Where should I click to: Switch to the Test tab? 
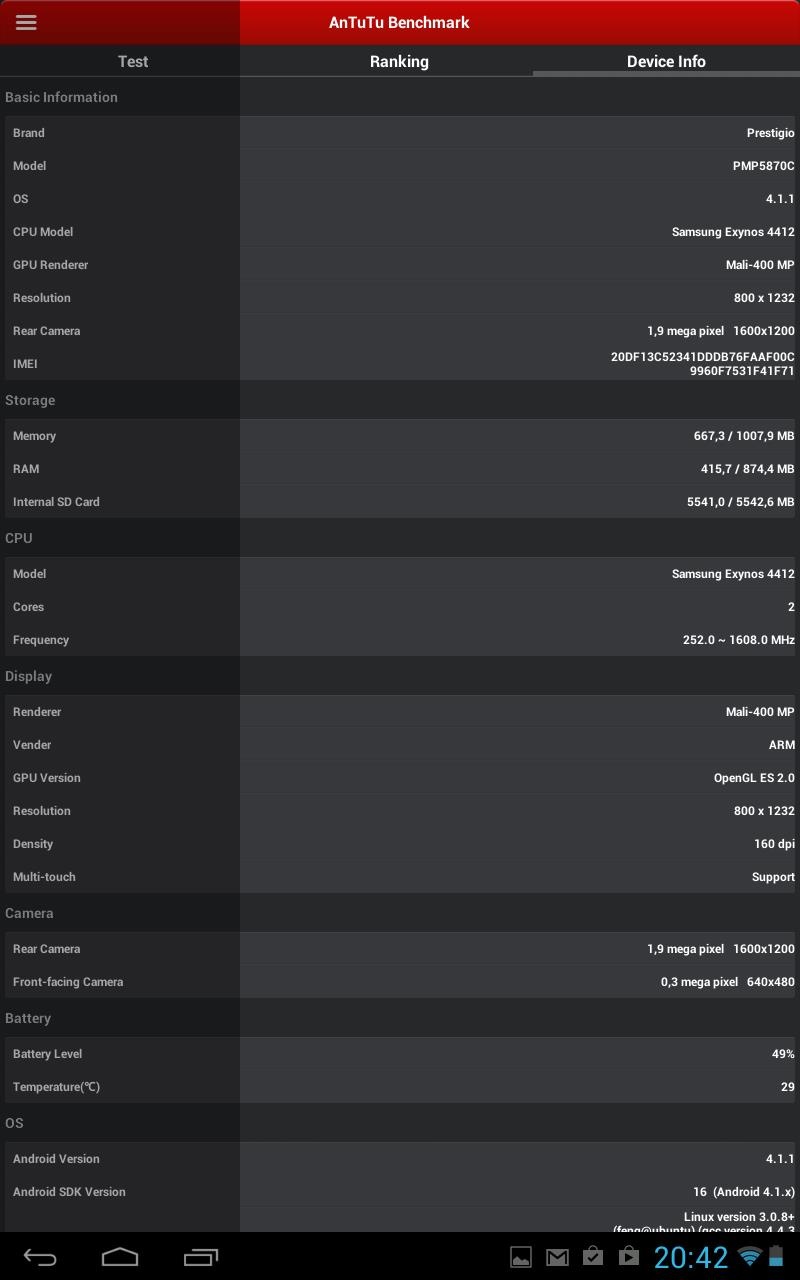point(133,61)
